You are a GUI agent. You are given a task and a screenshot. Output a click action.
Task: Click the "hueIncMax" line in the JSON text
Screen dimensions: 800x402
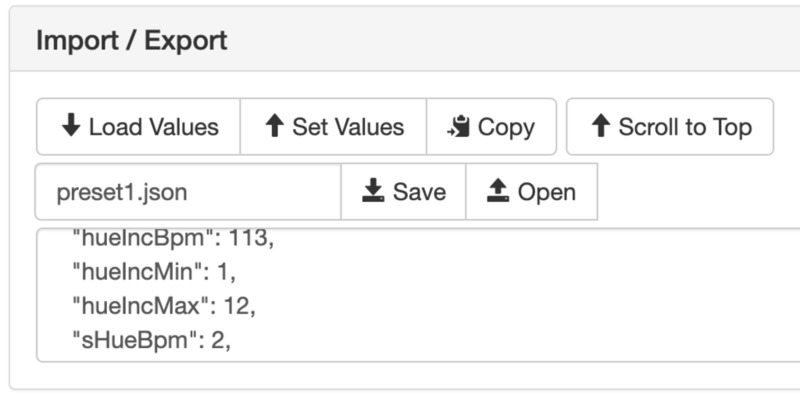coord(135,306)
